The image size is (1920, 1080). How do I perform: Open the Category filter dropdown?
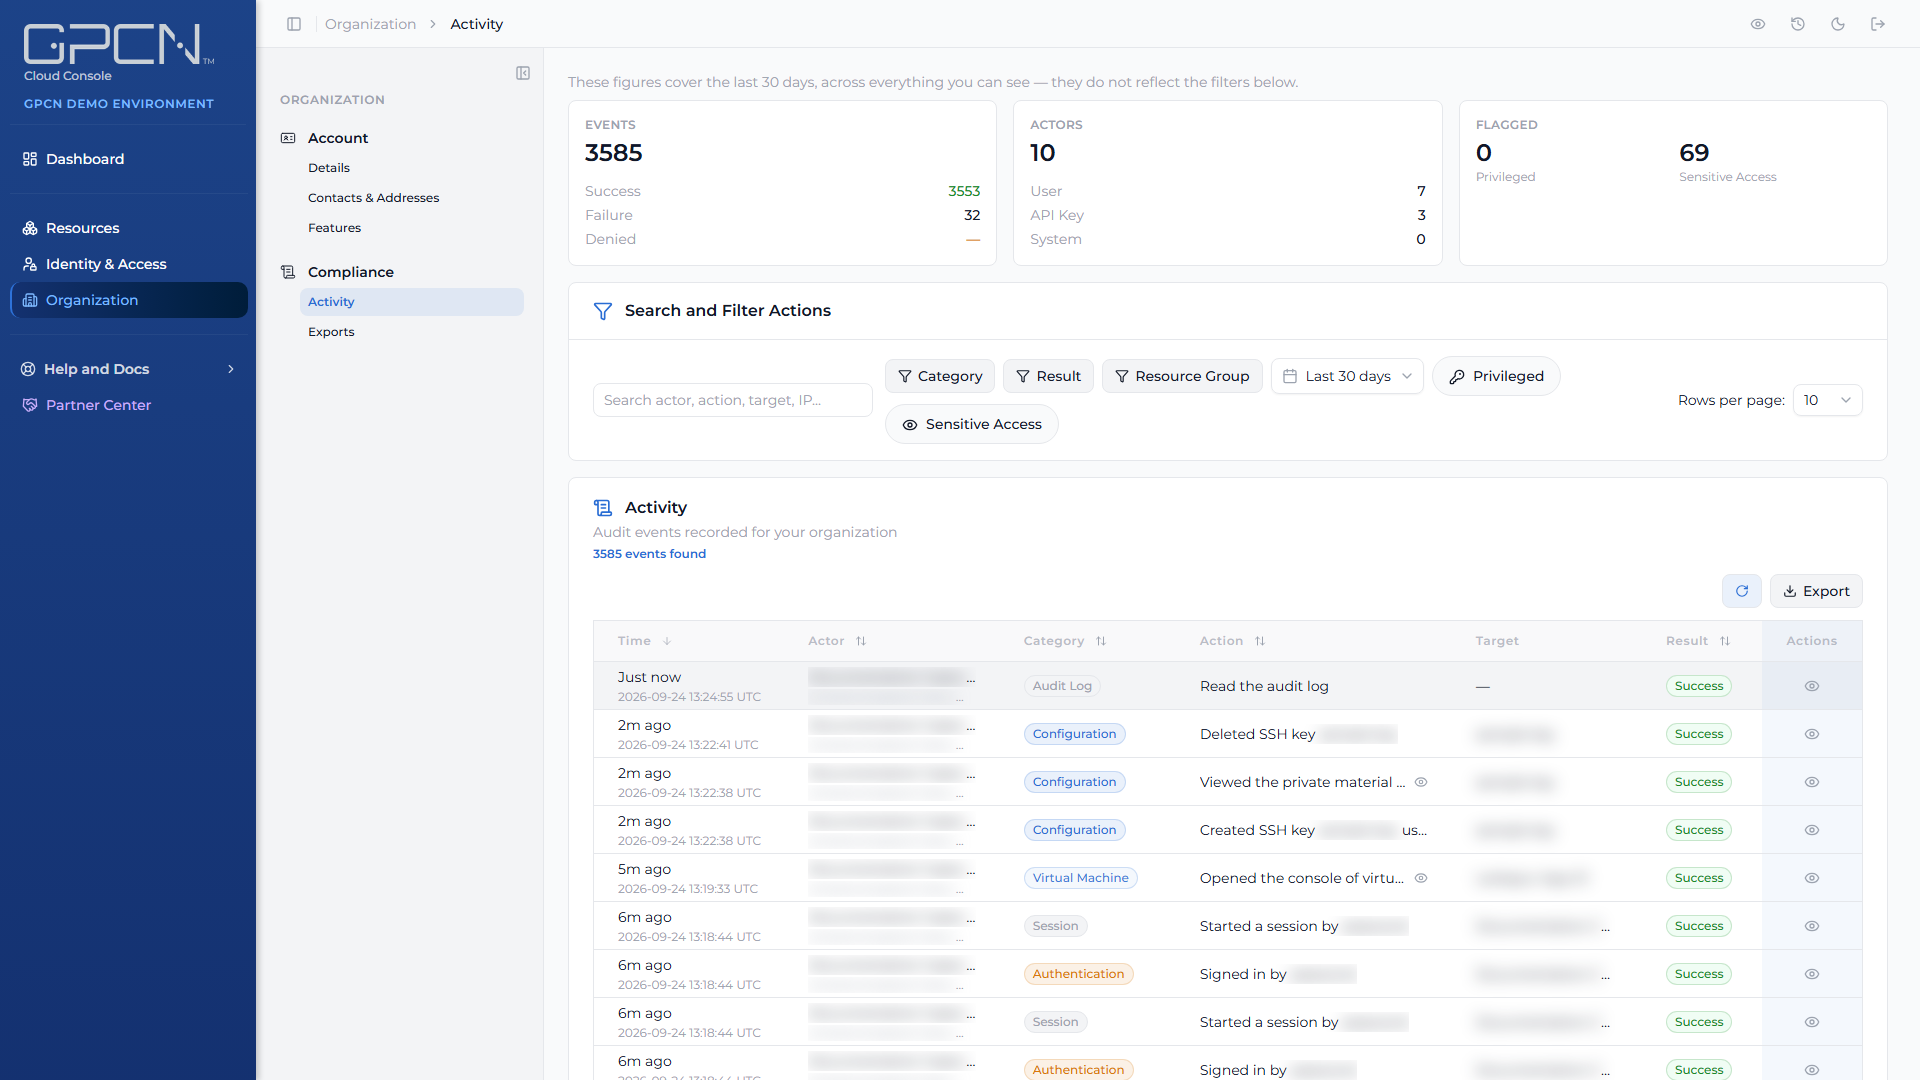pos(940,376)
